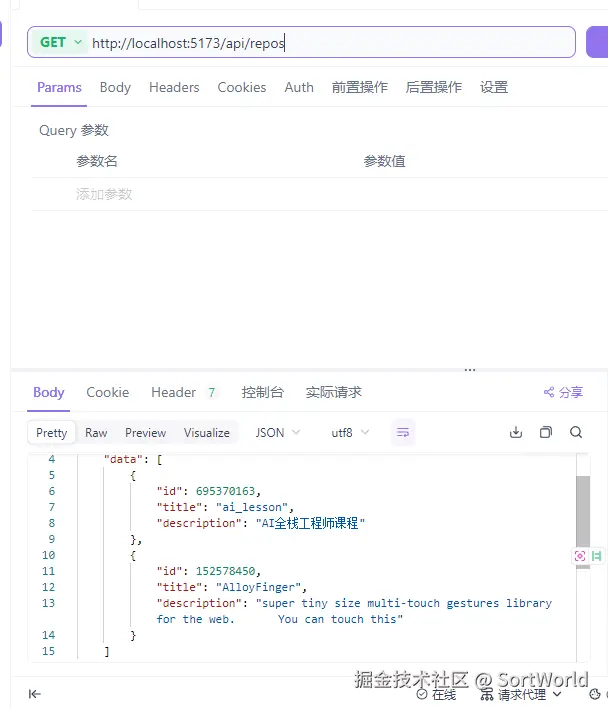Click the request URL input field
This screenshot has height=709, width=608.
tap(330, 43)
